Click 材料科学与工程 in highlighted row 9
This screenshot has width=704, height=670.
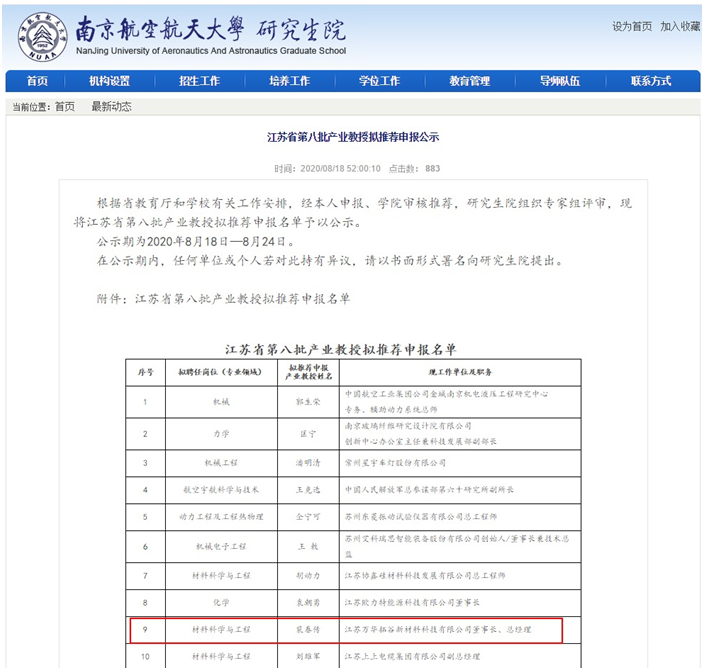pyautogui.click(x=221, y=630)
